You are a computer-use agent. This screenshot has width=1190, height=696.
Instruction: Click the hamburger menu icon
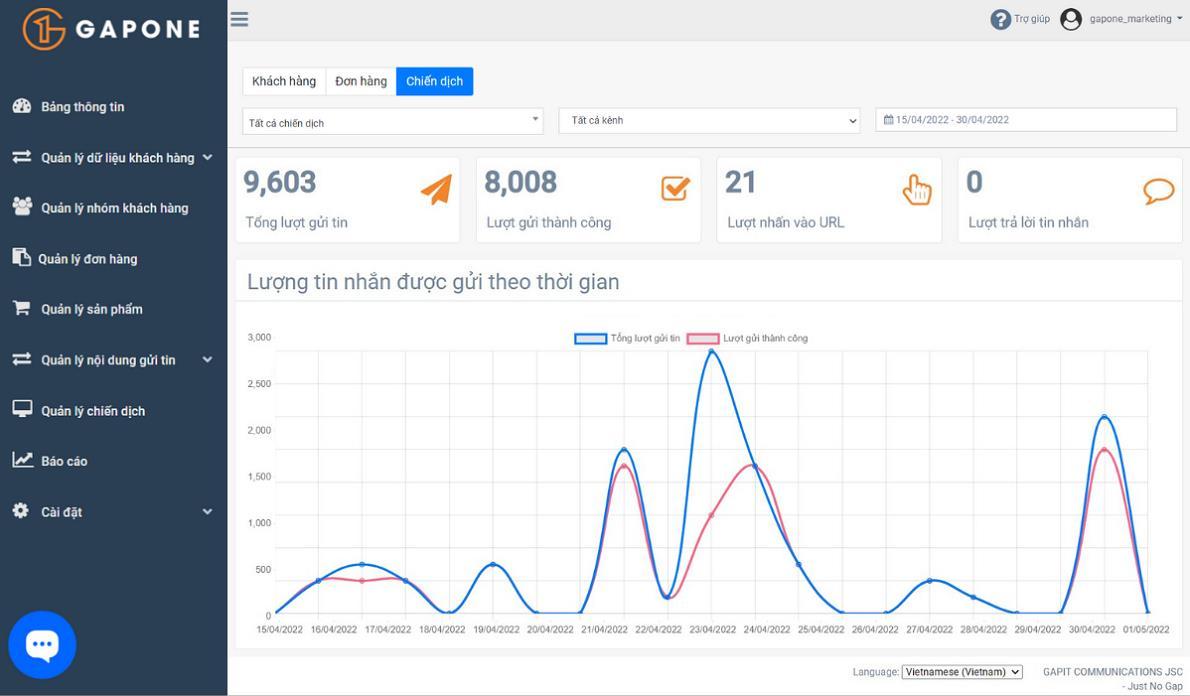[239, 19]
